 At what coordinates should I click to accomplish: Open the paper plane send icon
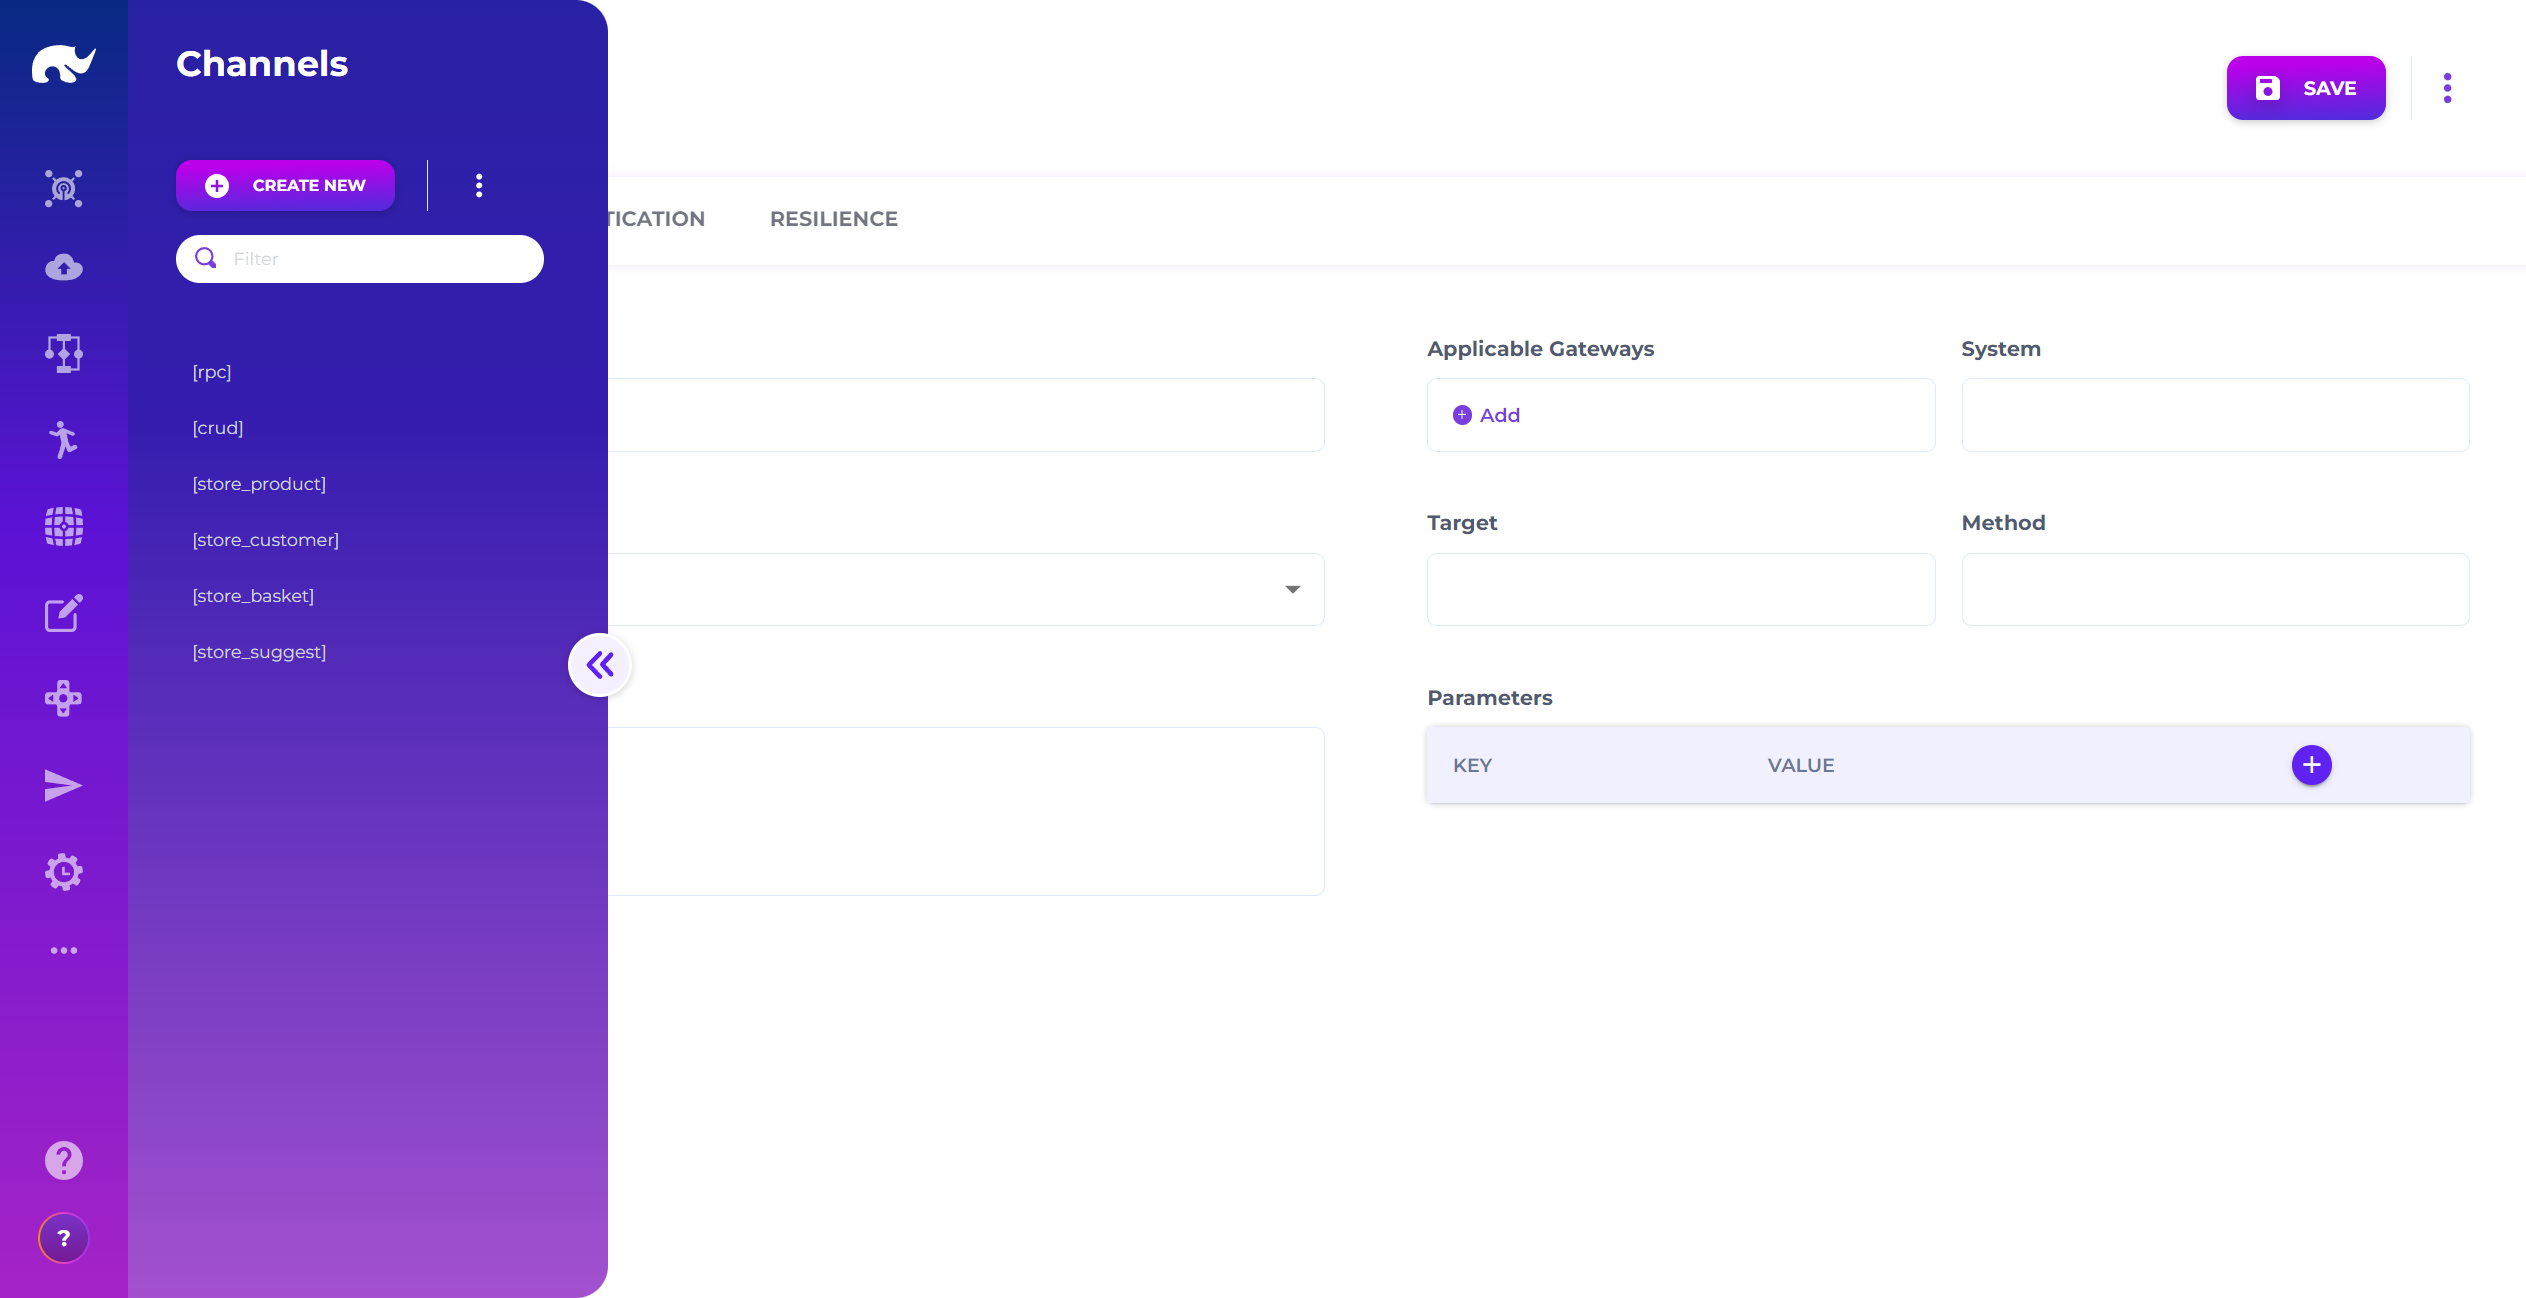(64, 786)
